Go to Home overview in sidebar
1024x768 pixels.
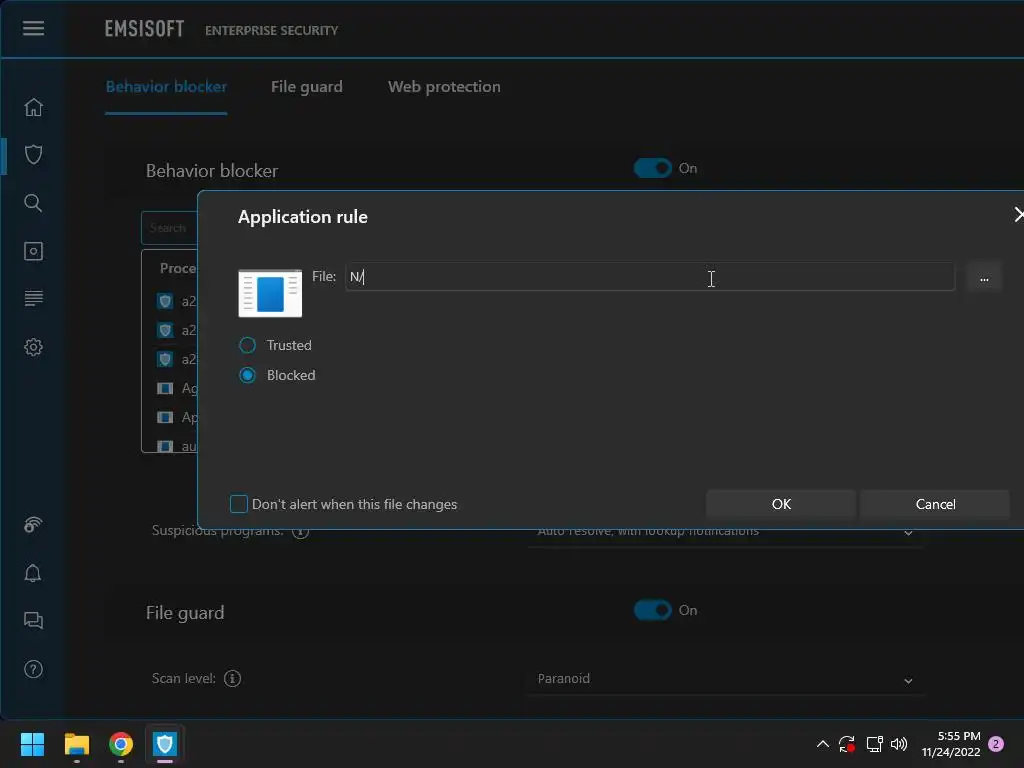[33, 107]
